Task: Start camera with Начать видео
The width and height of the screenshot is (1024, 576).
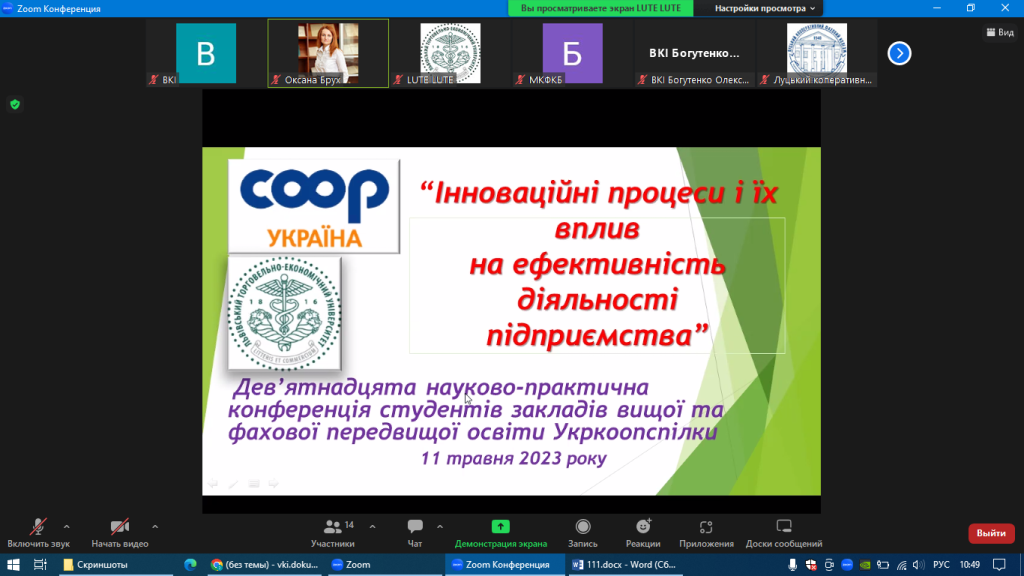Action: pyautogui.click(x=119, y=532)
